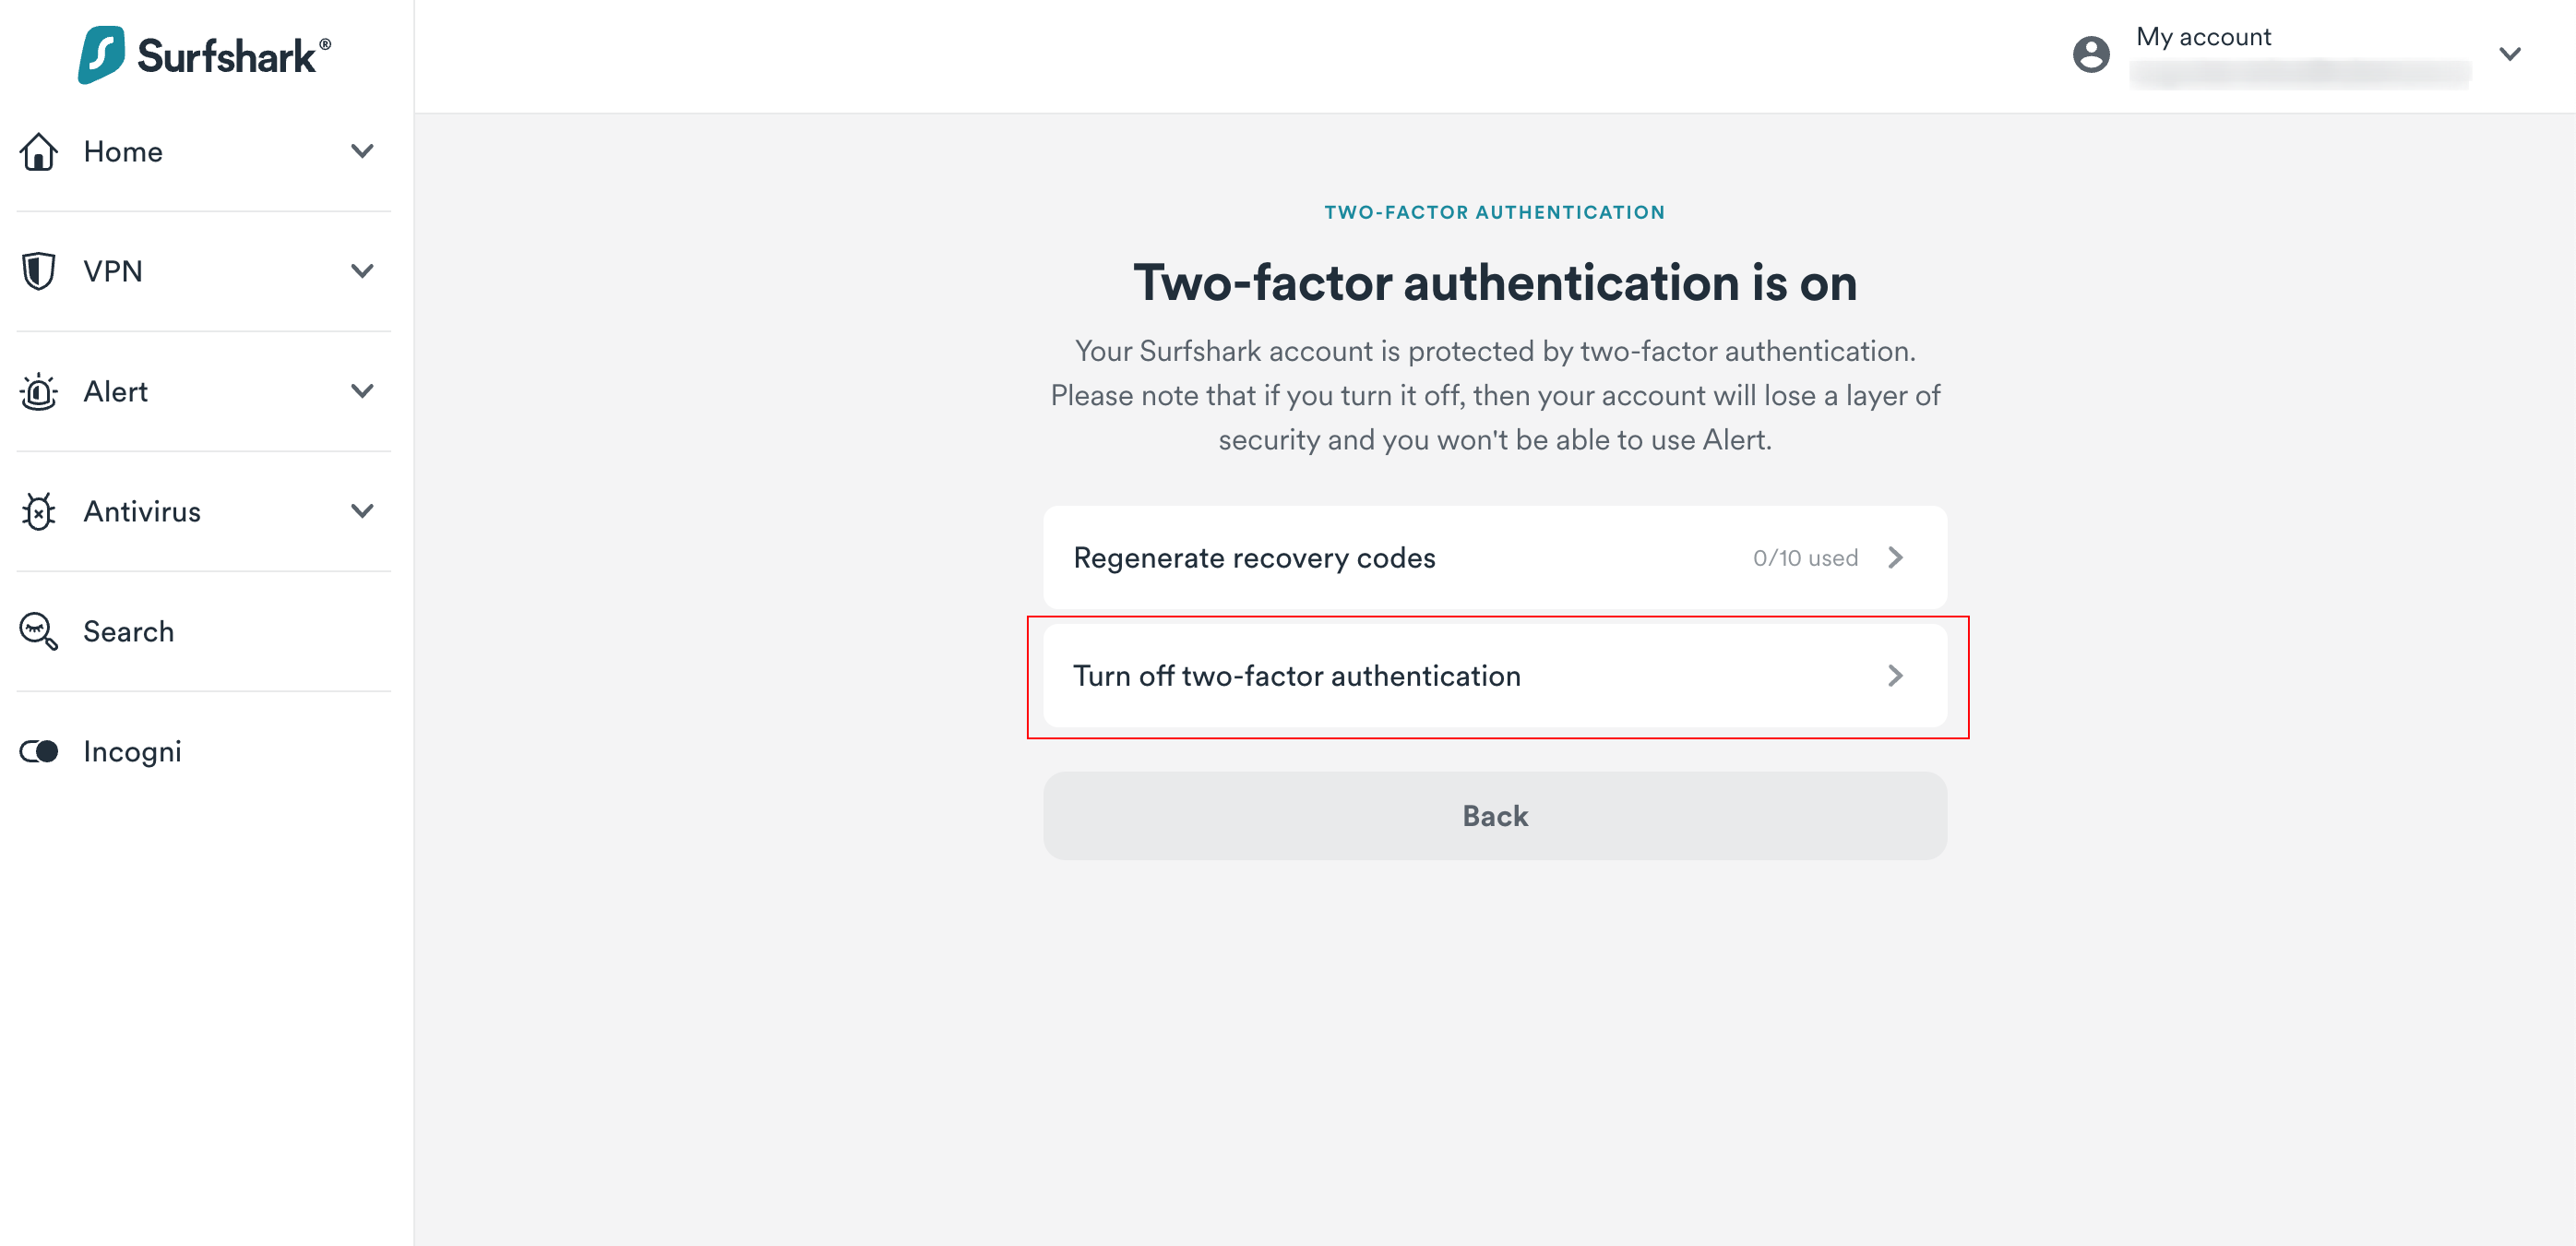2576x1246 pixels.
Task: Click the Antivirus bug icon
Action: point(39,512)
